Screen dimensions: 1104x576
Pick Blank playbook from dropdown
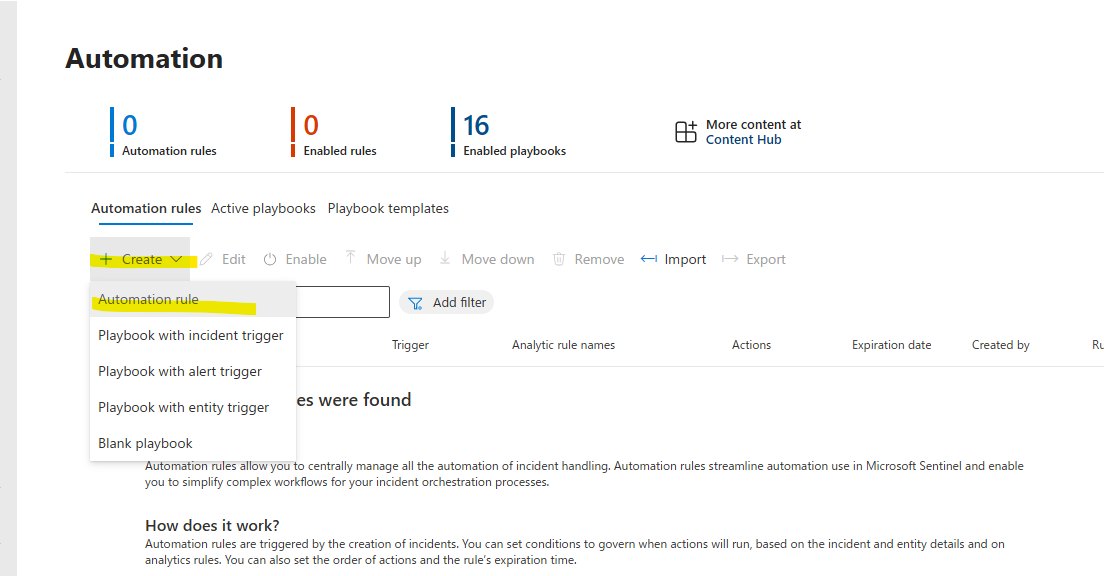click(145, 443)
